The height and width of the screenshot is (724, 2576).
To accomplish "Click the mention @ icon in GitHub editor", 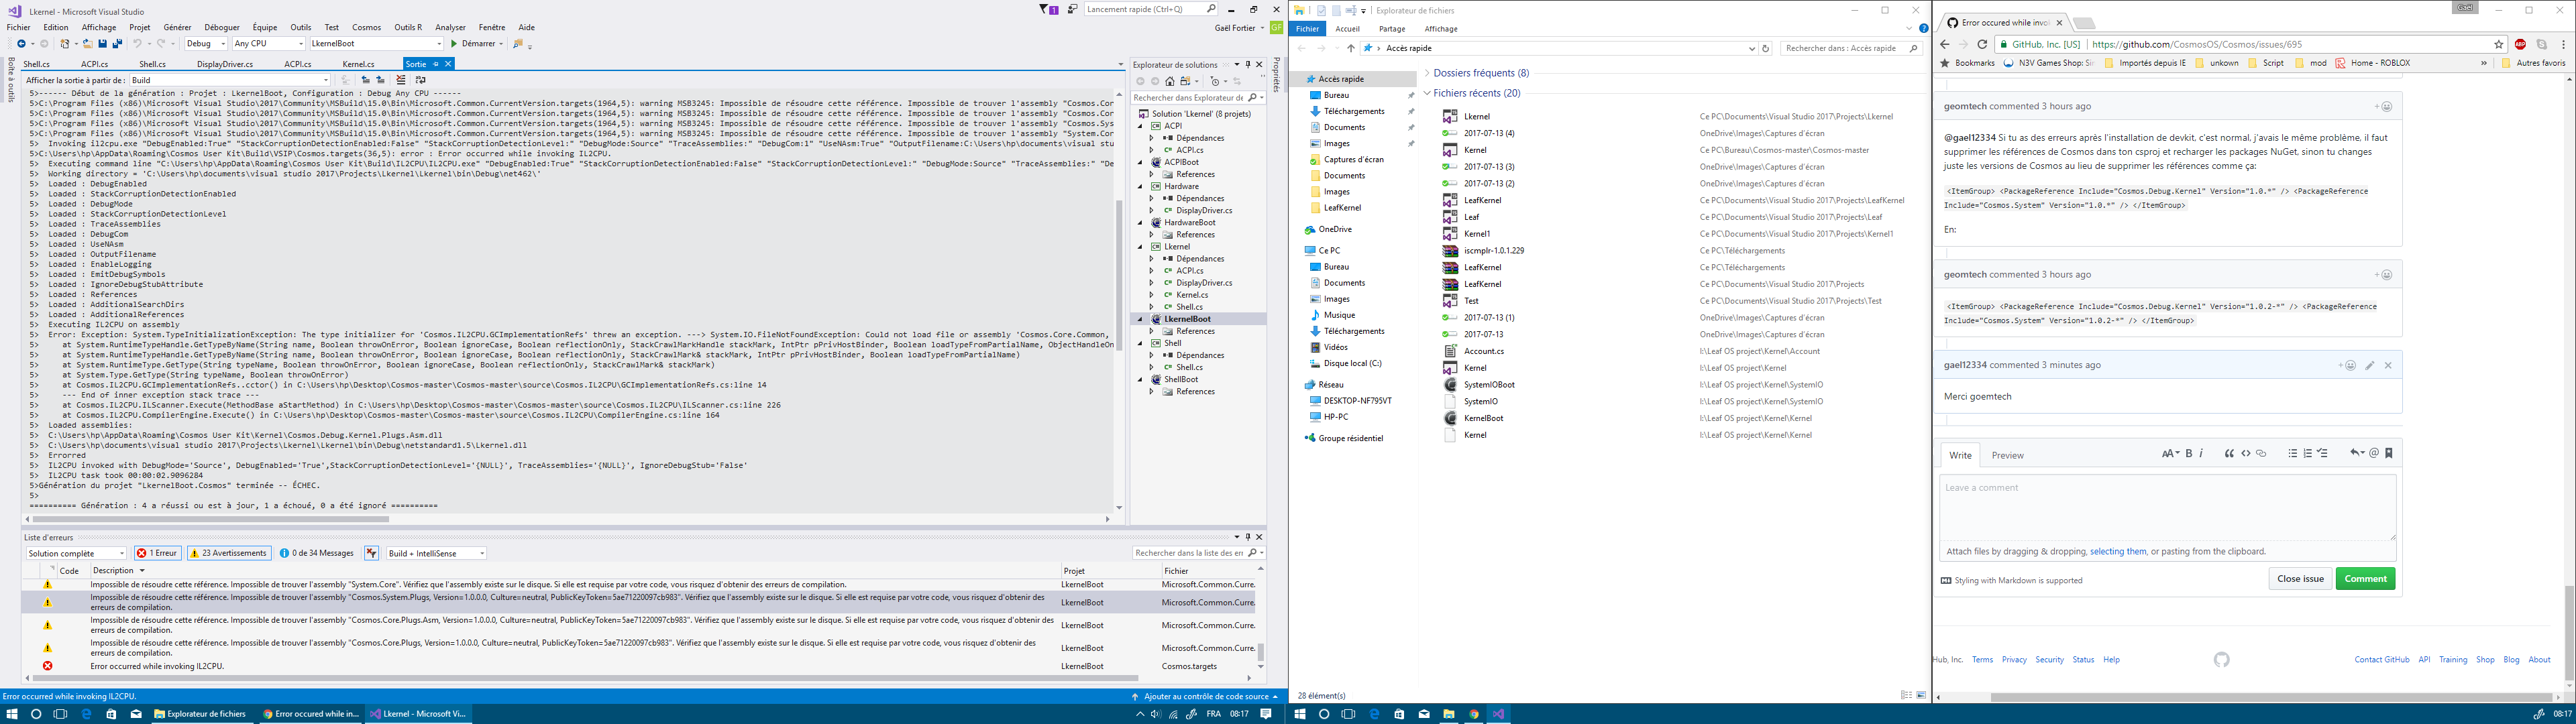I will [x=2374, y=453].
